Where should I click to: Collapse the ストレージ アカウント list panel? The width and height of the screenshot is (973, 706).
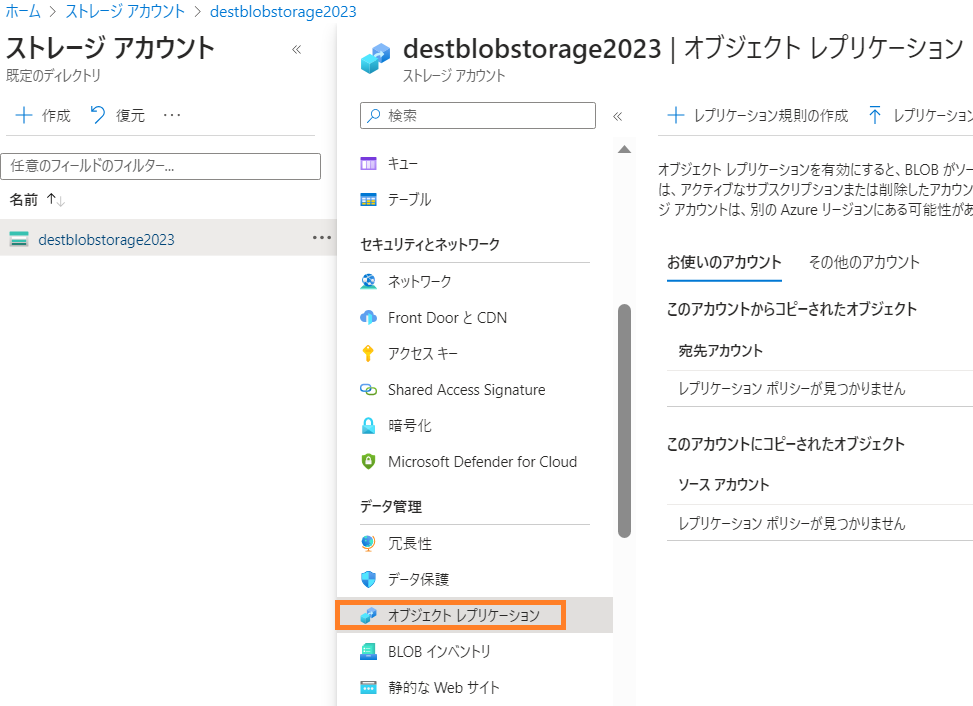(297, 49)
